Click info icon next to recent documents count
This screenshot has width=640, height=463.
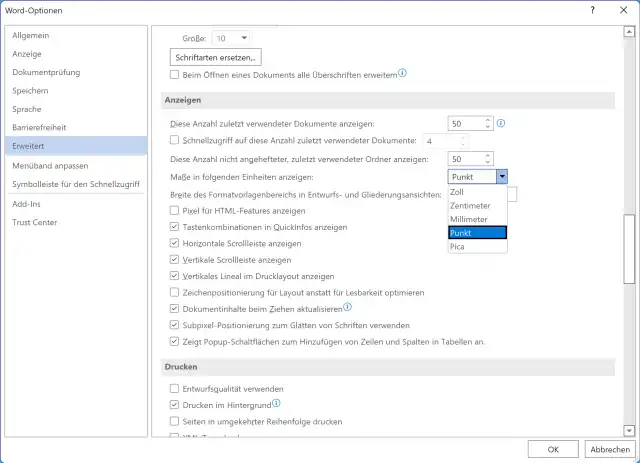click(x=501, y=123)
